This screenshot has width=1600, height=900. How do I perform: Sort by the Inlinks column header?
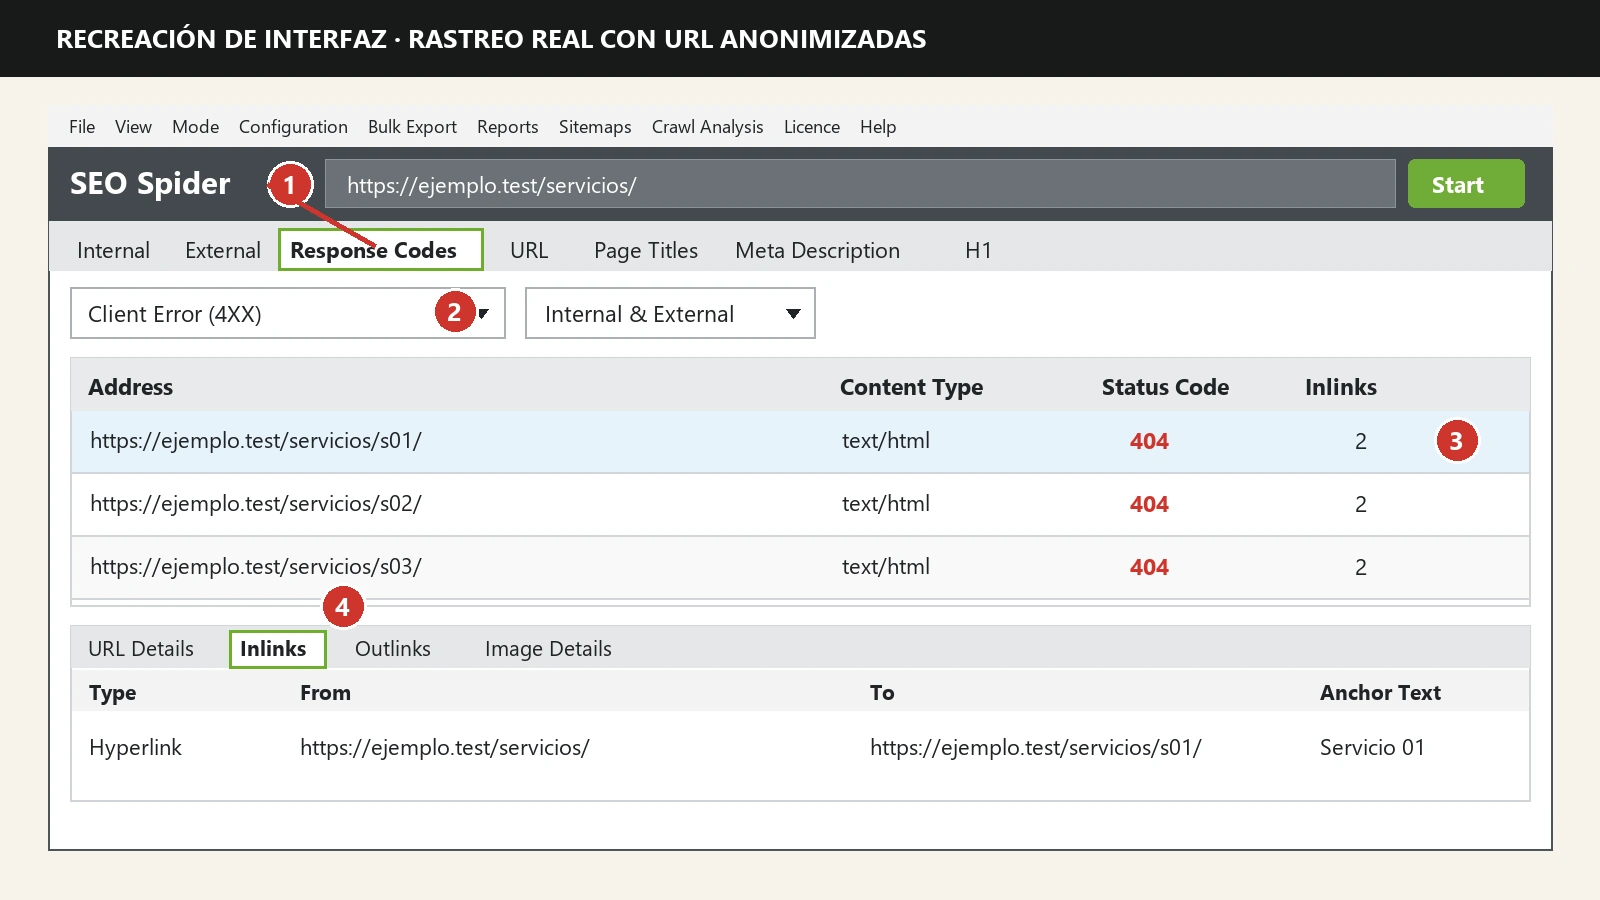point(1340,387)
